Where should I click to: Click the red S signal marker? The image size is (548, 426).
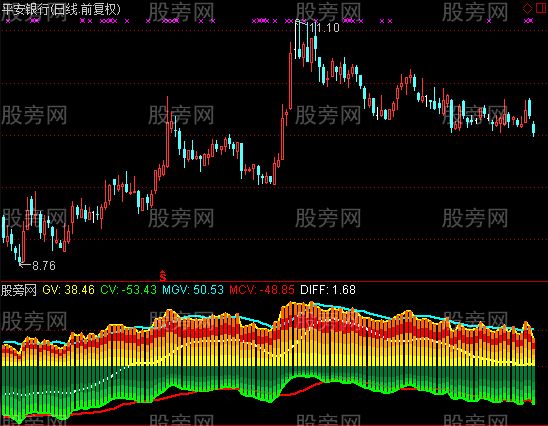[163, 276]
